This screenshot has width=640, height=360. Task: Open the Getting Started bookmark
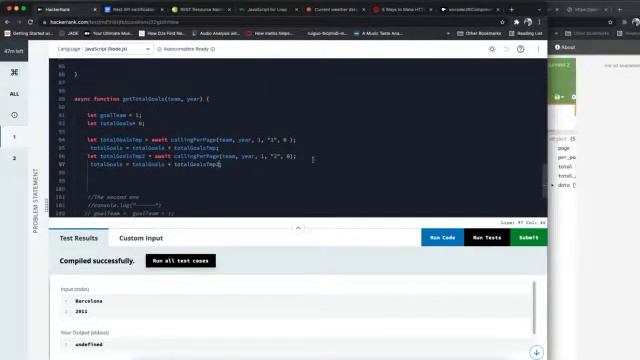click(x=29, y=33)
